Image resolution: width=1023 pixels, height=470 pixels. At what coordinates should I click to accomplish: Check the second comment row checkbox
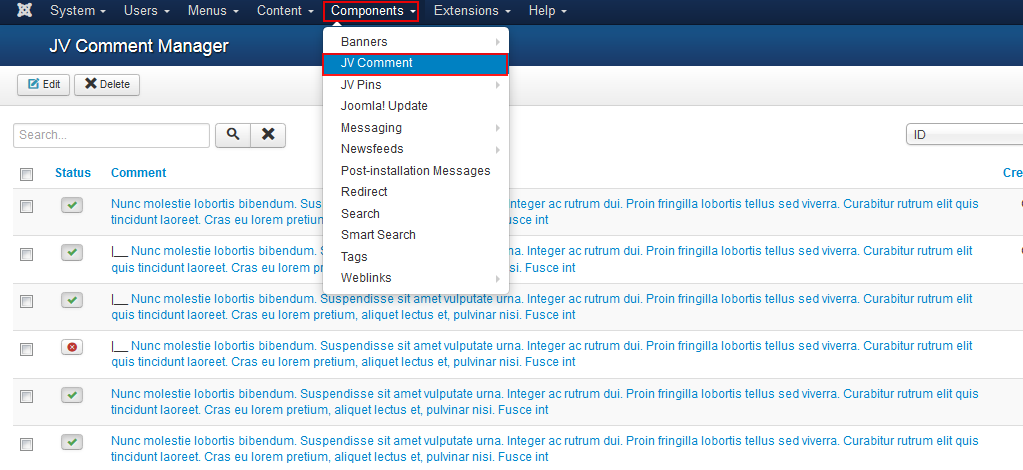click(x=26, y=255)
